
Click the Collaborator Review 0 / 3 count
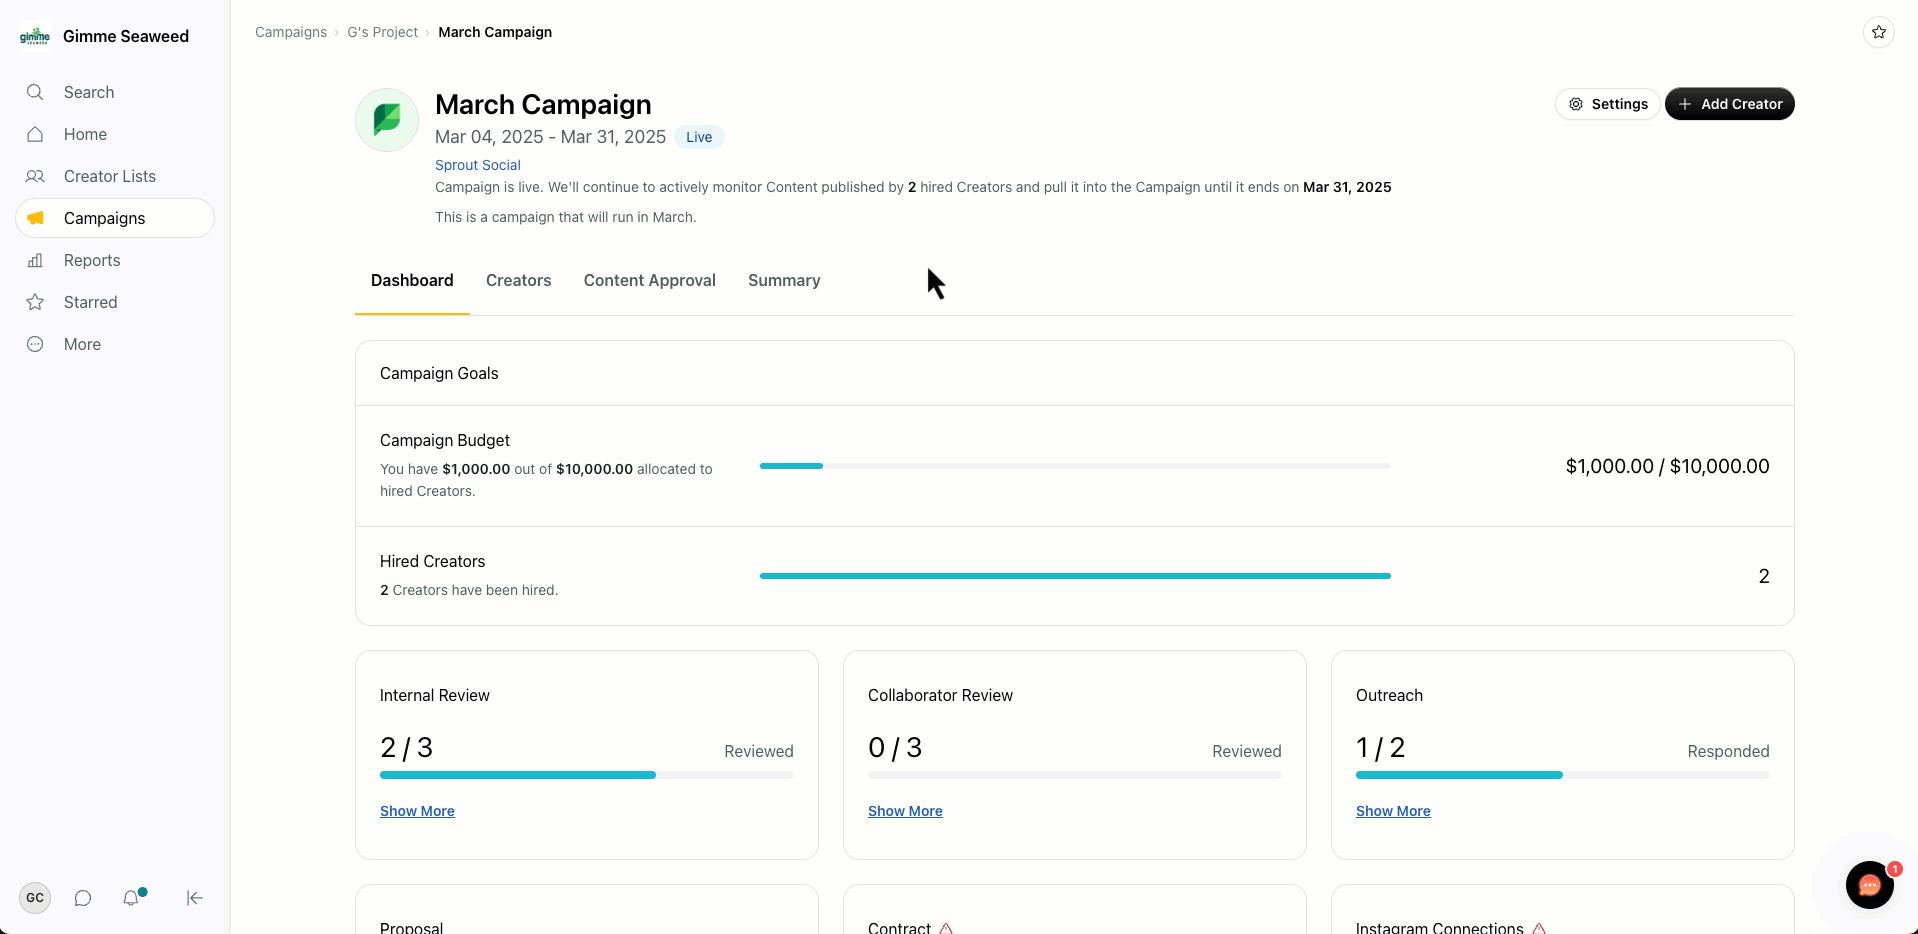point(895,748)
